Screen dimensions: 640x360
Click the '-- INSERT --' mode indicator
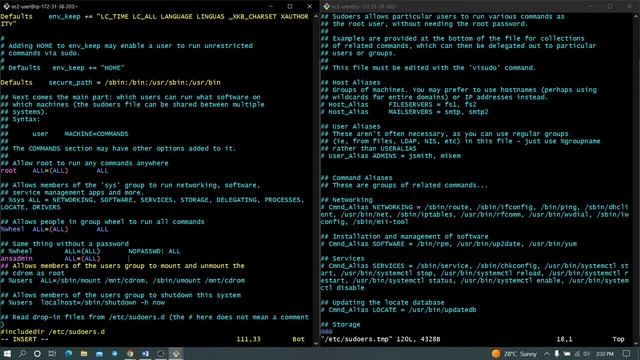[x=24, y=339]
